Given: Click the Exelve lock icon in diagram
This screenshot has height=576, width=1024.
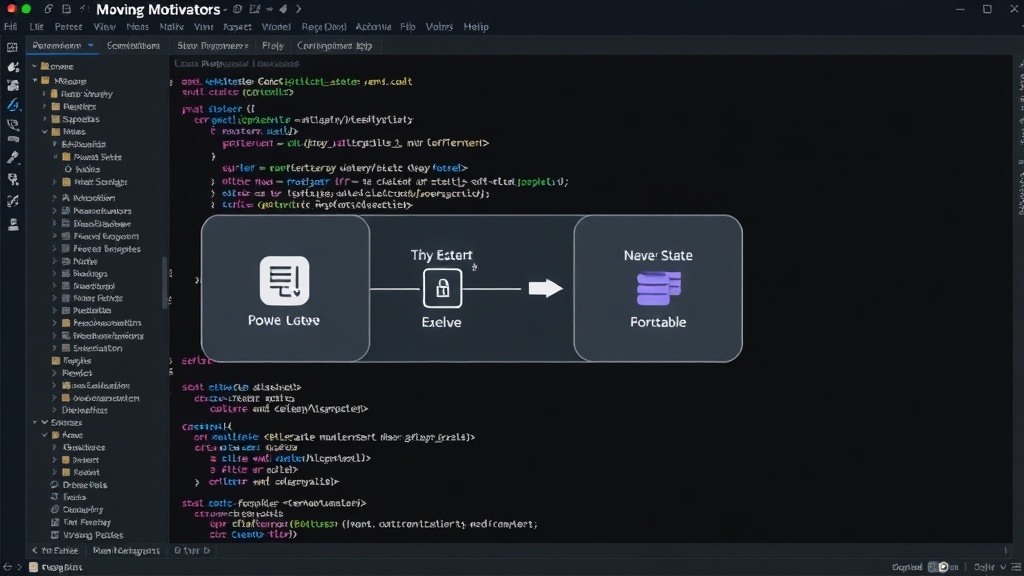Looking at the screenshot, I should click(442, 288).
